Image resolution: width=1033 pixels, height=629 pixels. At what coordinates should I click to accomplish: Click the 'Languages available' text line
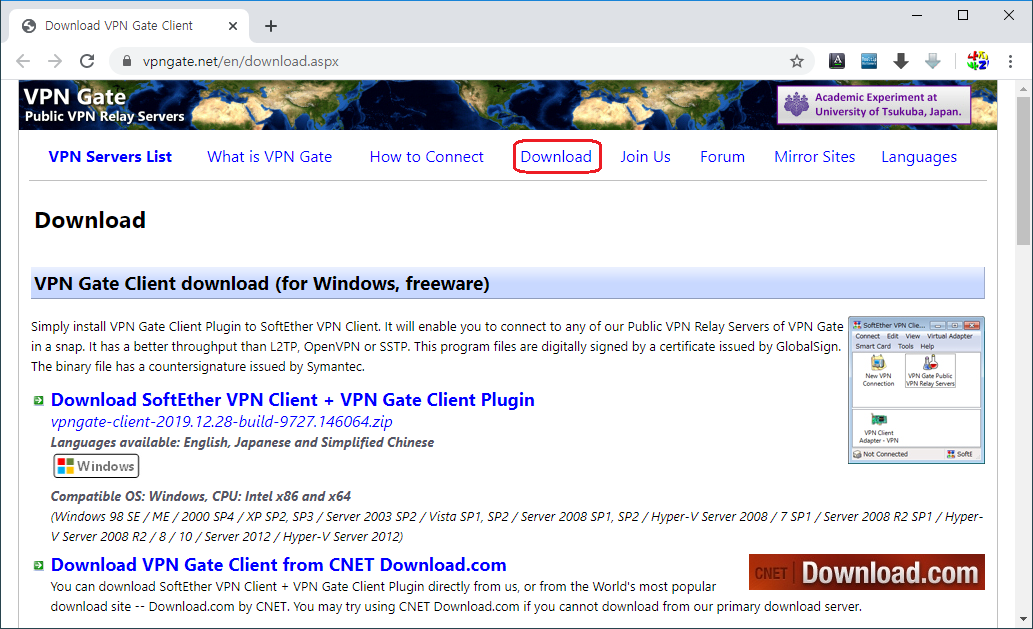coord(242,443)
